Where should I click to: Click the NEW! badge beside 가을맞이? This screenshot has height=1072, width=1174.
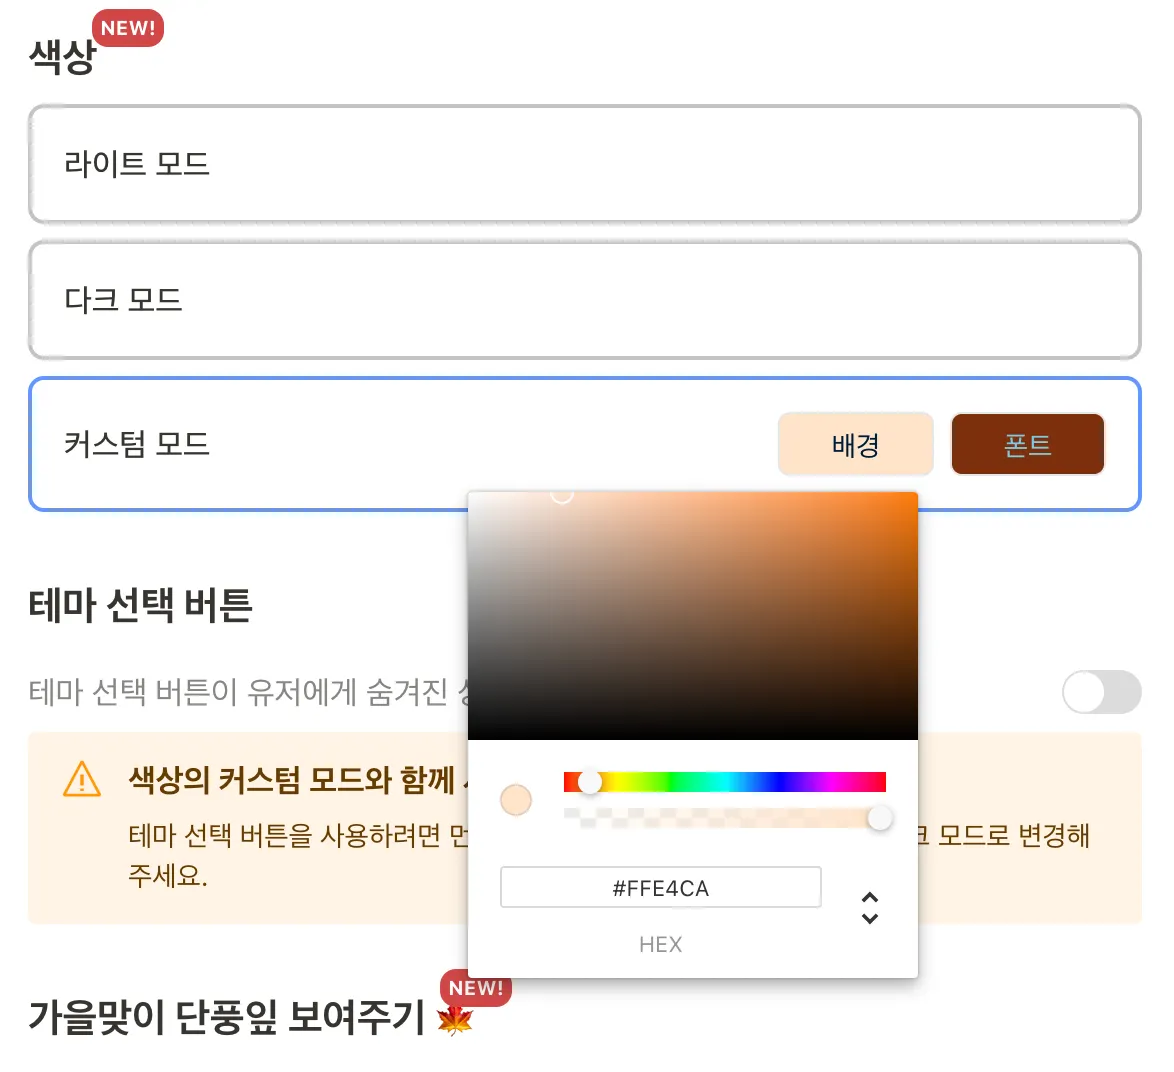476,987
